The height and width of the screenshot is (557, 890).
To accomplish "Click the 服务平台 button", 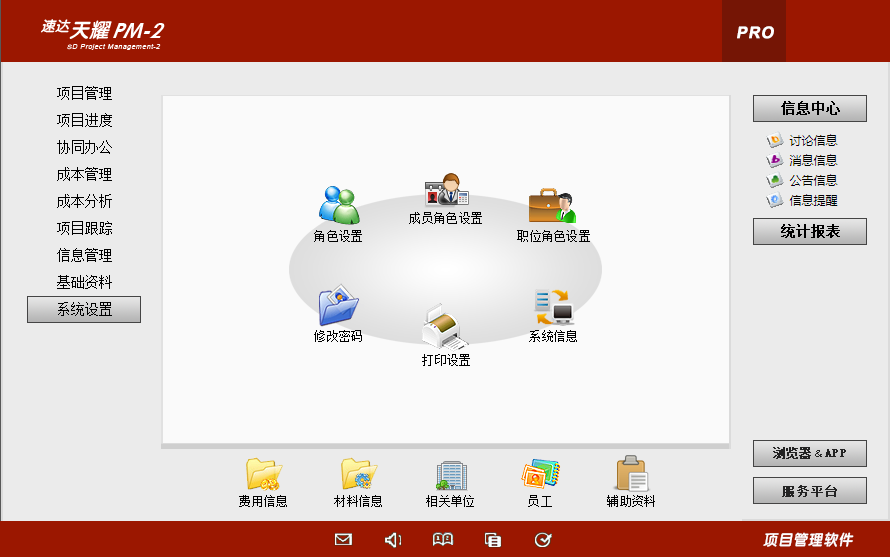I will coord(809,491).
